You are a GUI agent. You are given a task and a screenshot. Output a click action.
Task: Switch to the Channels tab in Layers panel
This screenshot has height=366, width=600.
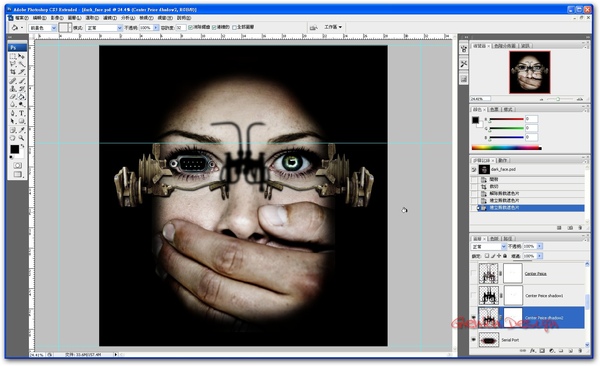[494, 239]
